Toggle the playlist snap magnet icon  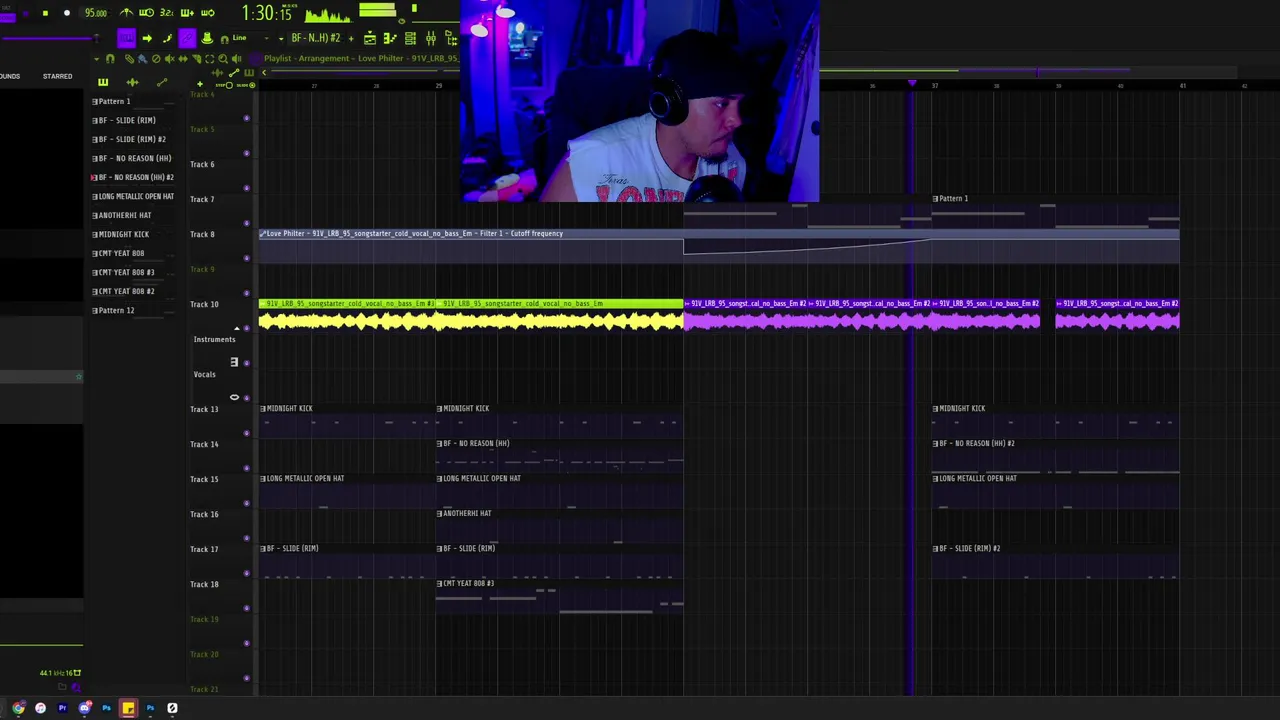point(110,58)
